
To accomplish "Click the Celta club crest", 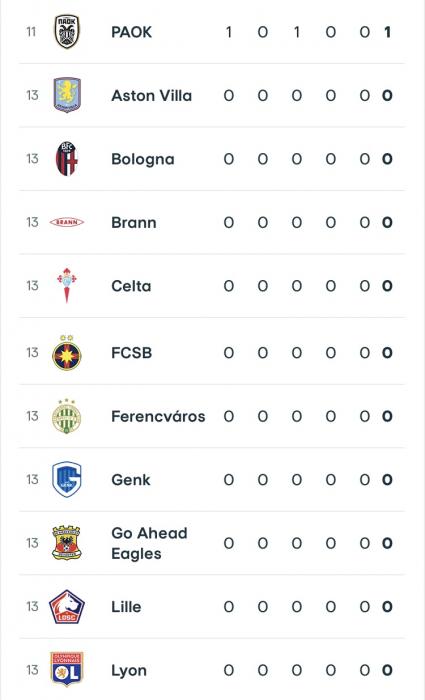I will click(67, 286).
